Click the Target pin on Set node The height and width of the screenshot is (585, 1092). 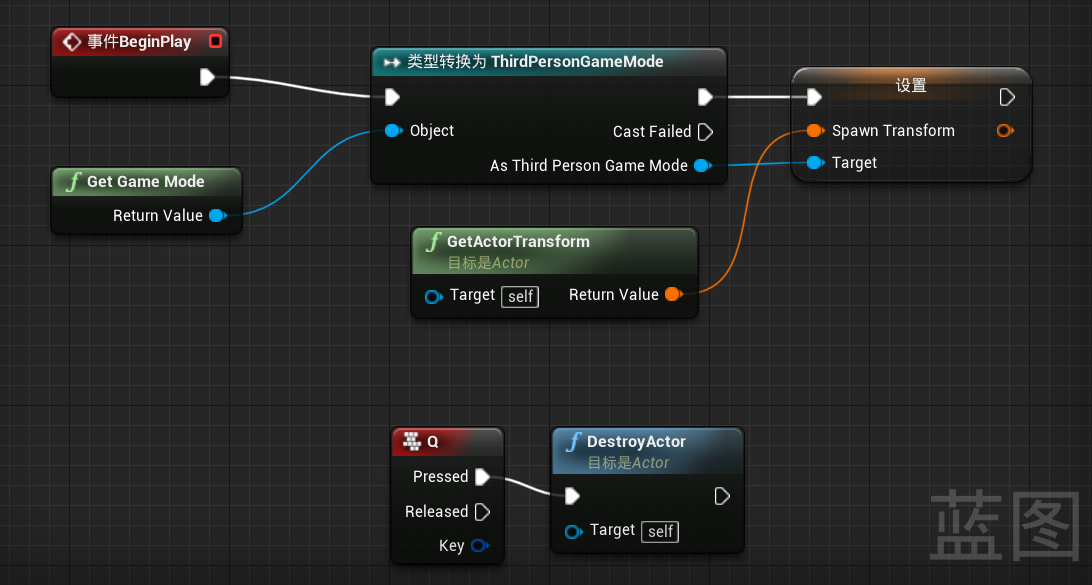816,162
